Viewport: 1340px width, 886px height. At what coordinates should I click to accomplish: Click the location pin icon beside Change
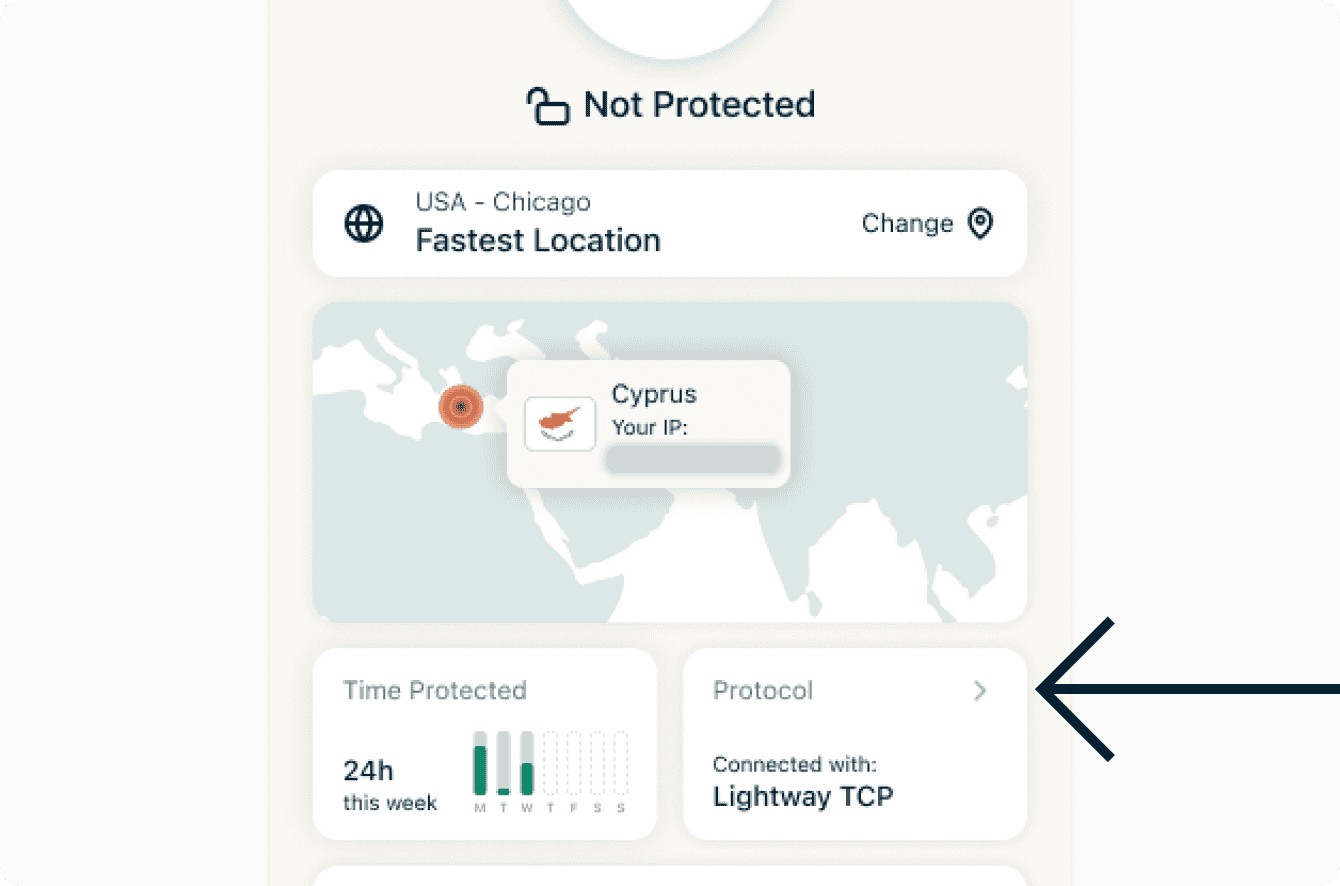(981, 223)
